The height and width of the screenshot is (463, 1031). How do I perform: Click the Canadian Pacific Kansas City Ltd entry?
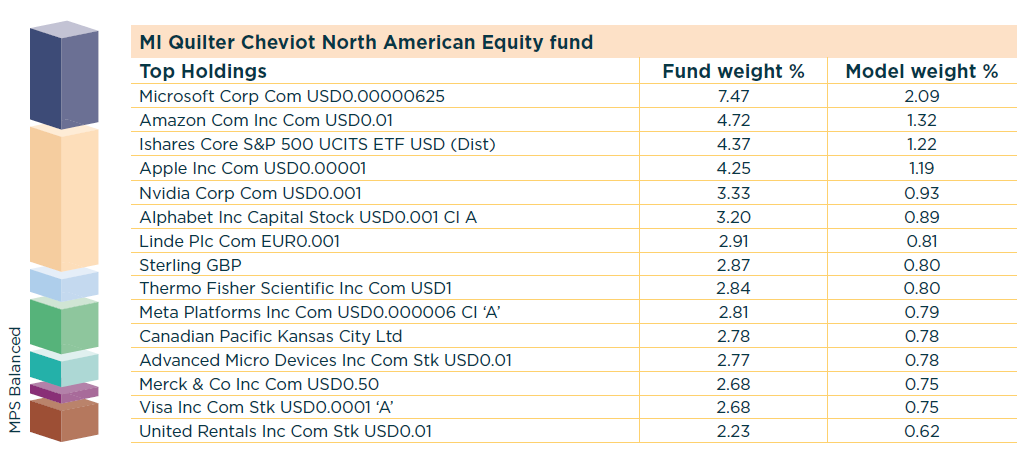[x=270, y=336]
